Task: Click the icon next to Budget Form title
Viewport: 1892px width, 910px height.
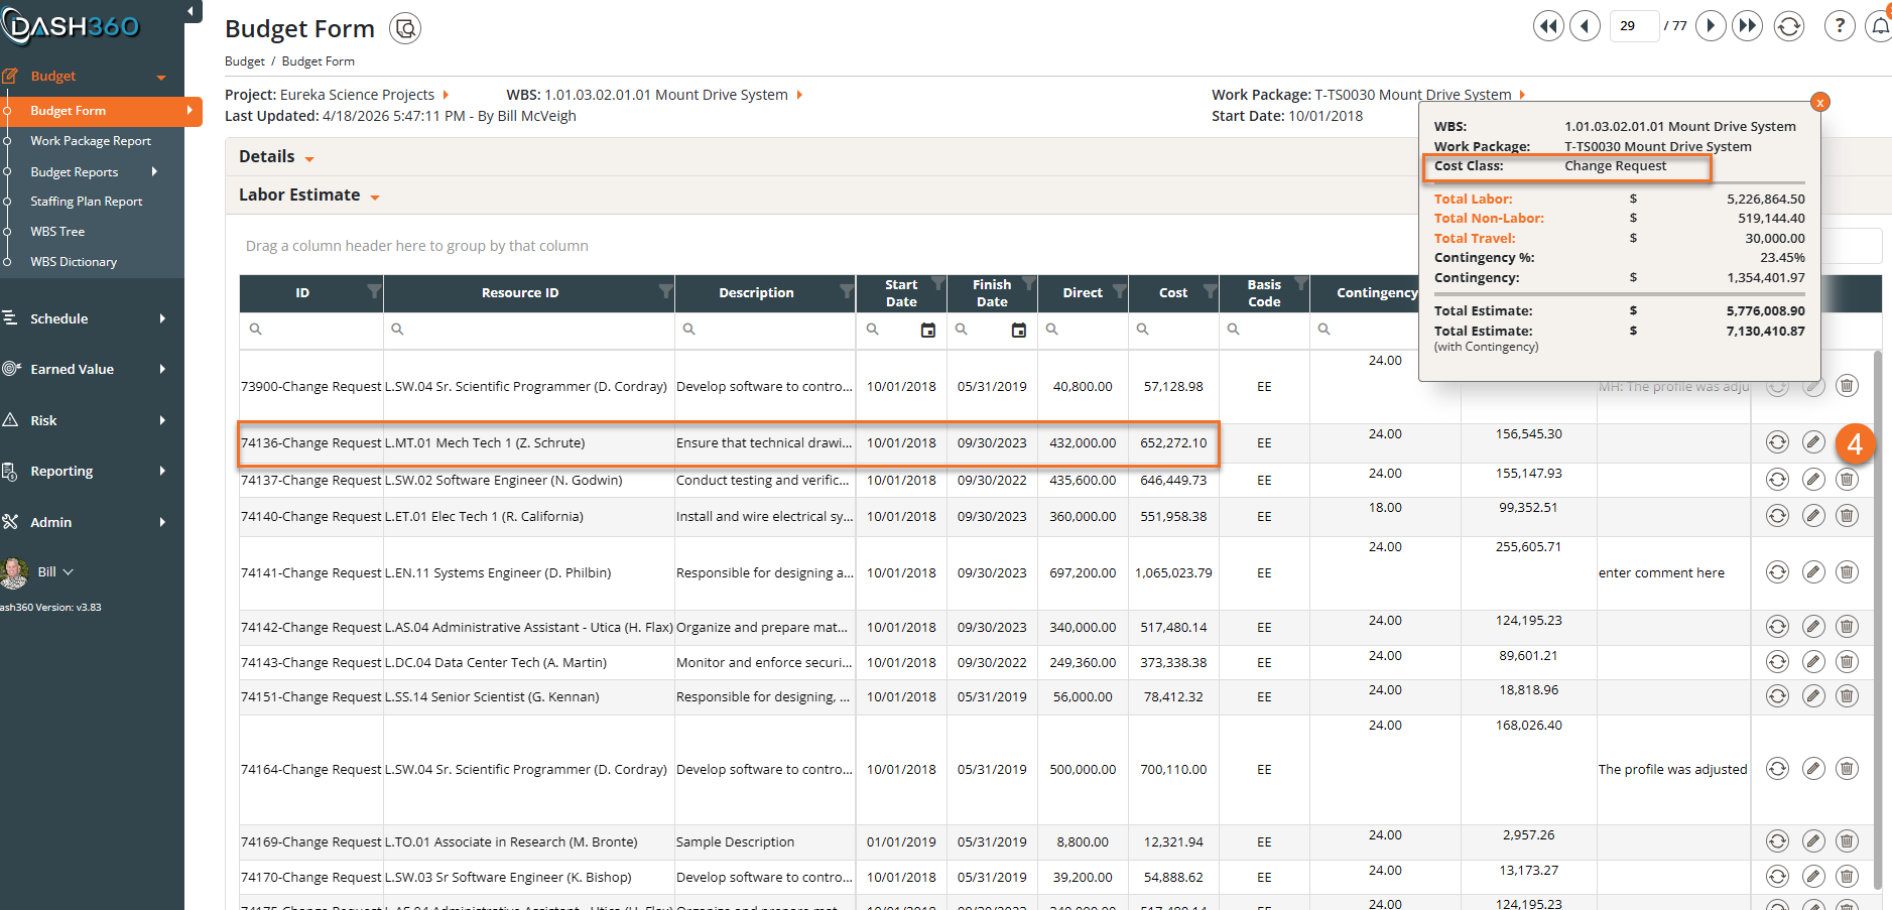Action: pos(405,28)
